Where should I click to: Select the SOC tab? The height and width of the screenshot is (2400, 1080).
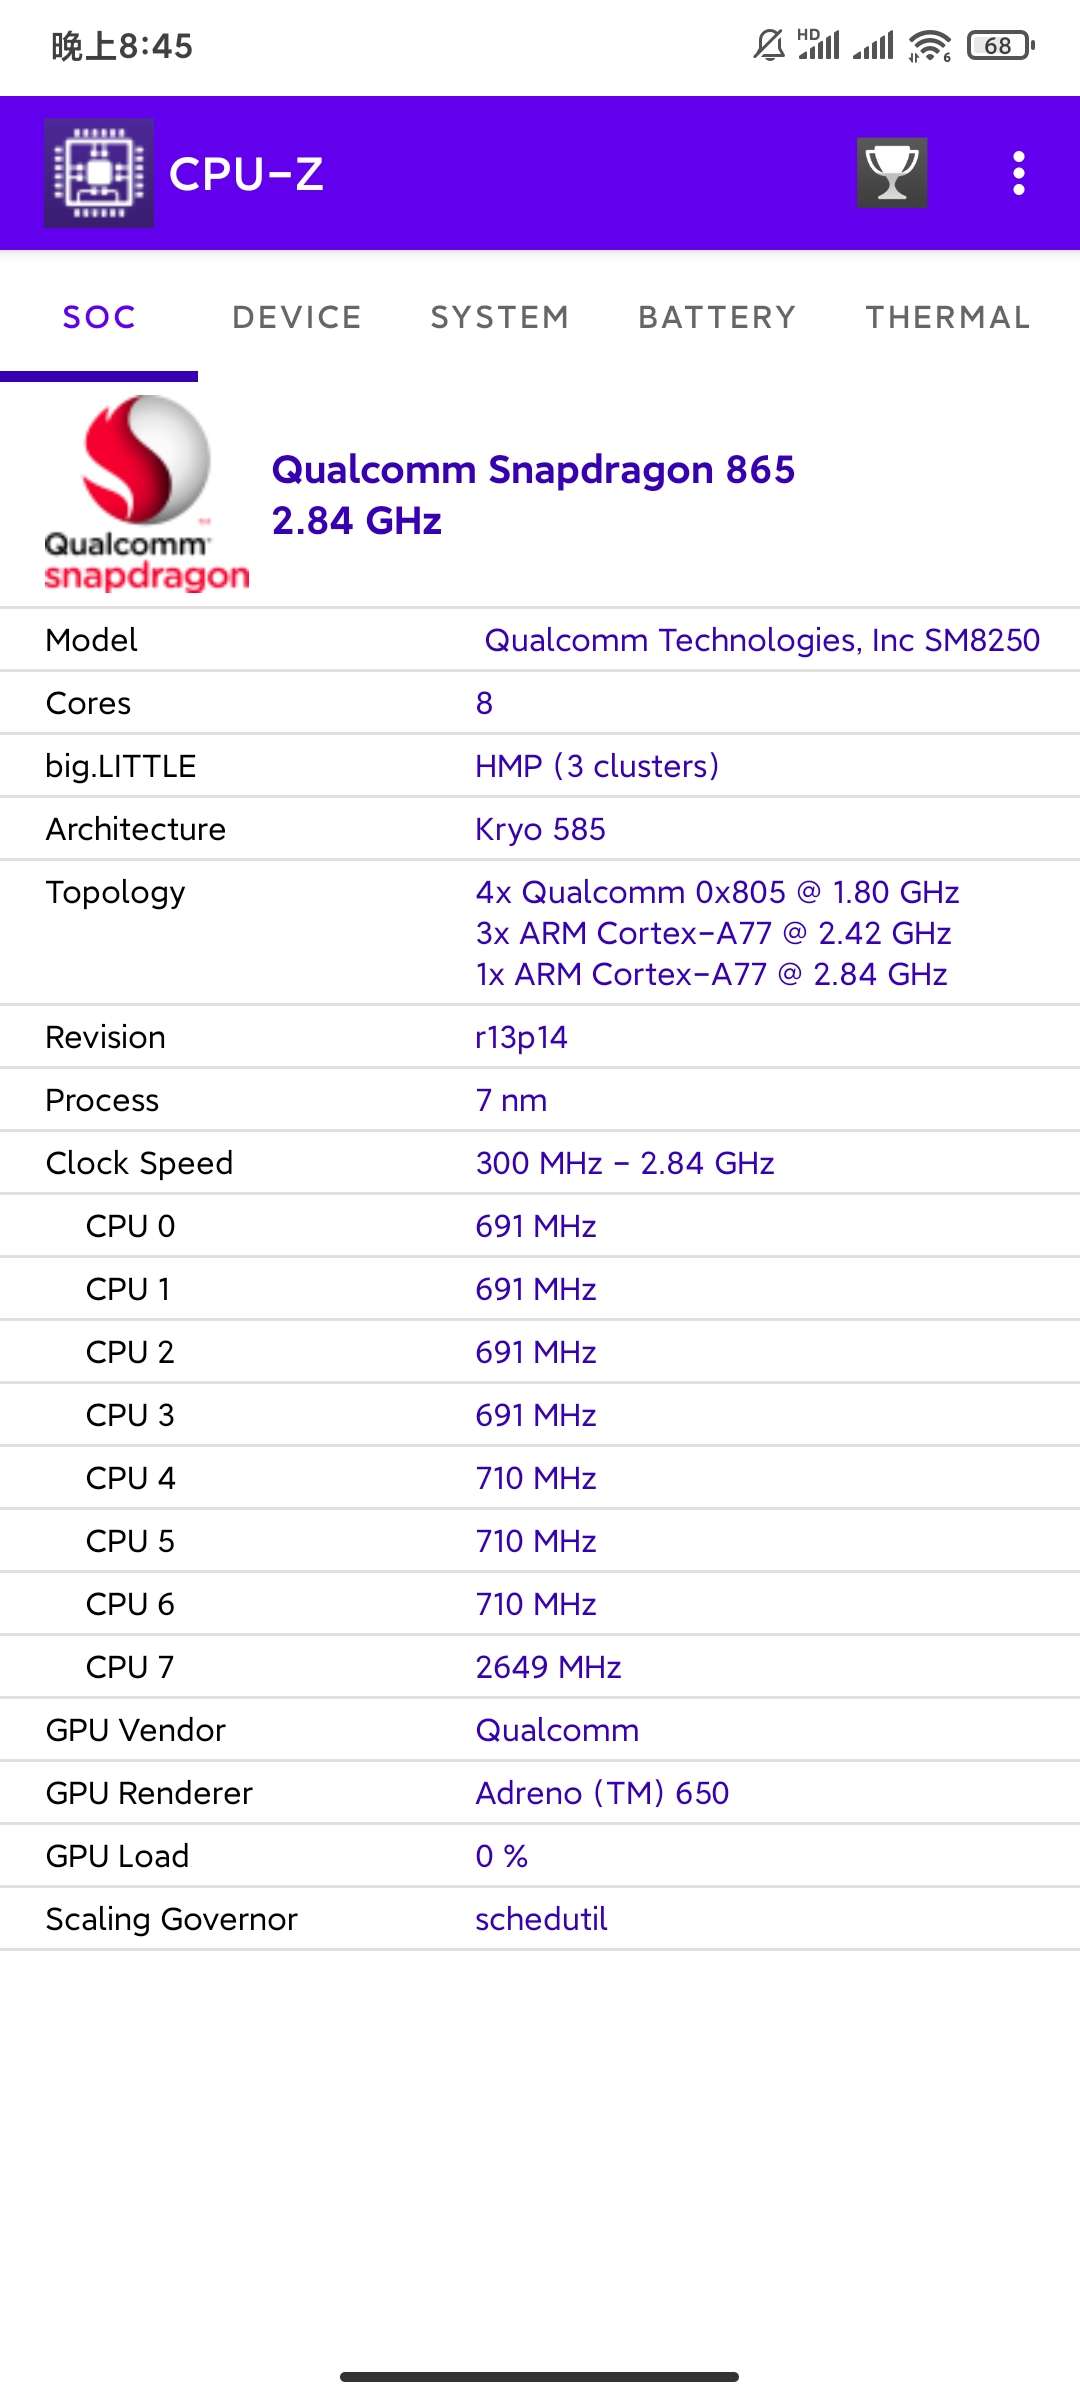pos(99,317)
